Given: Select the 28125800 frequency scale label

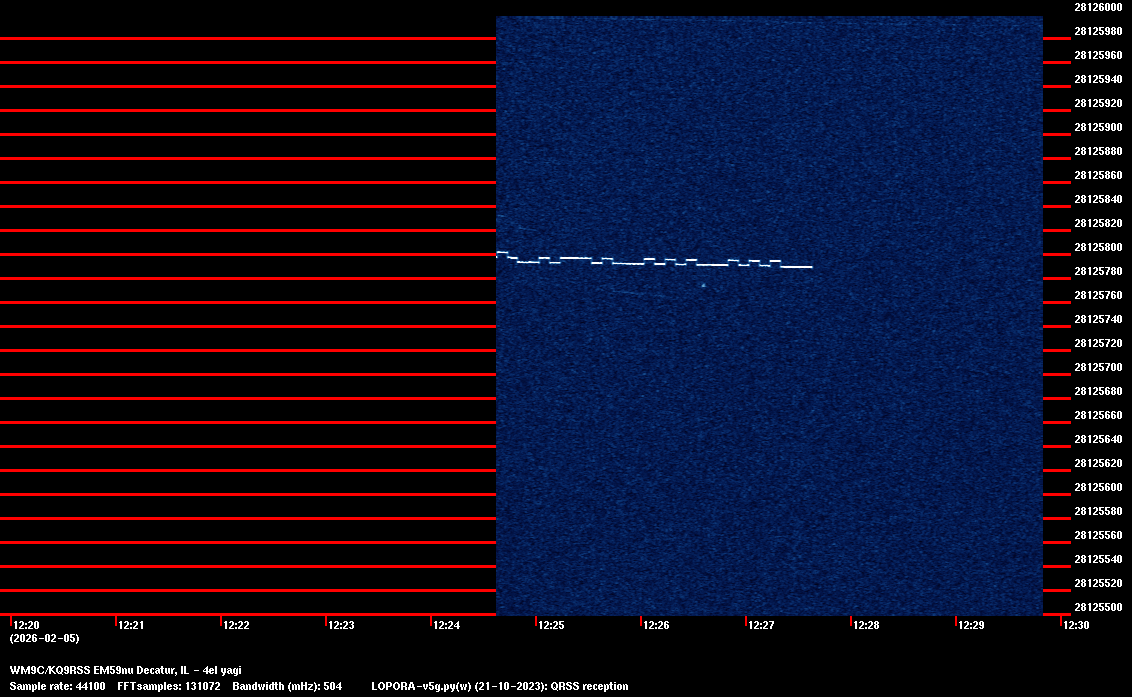Looking at the screenshot, I should point(1098,247).
